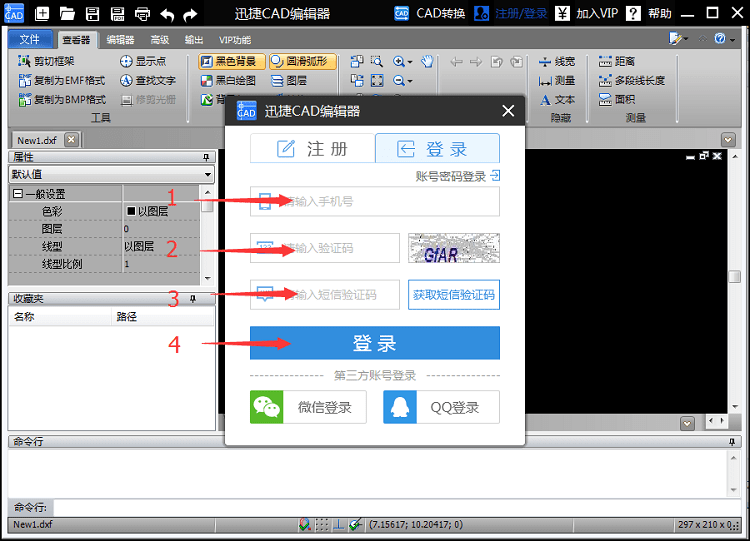Viewport: 750px width, 541px height.
Task: Switch to the VIP功能 tab
Action: point(235,40)
